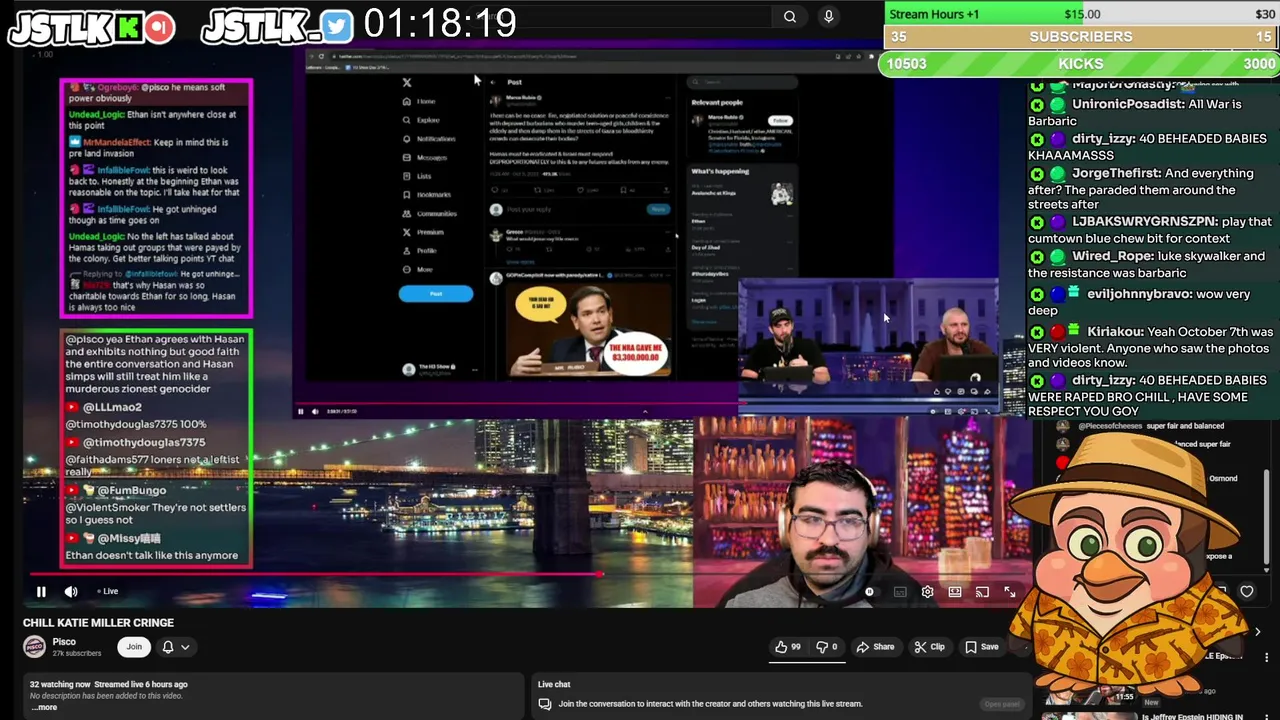Click the tweet repost icon
The height and width of the screenshot is (720, 1280).
point(537,189)
